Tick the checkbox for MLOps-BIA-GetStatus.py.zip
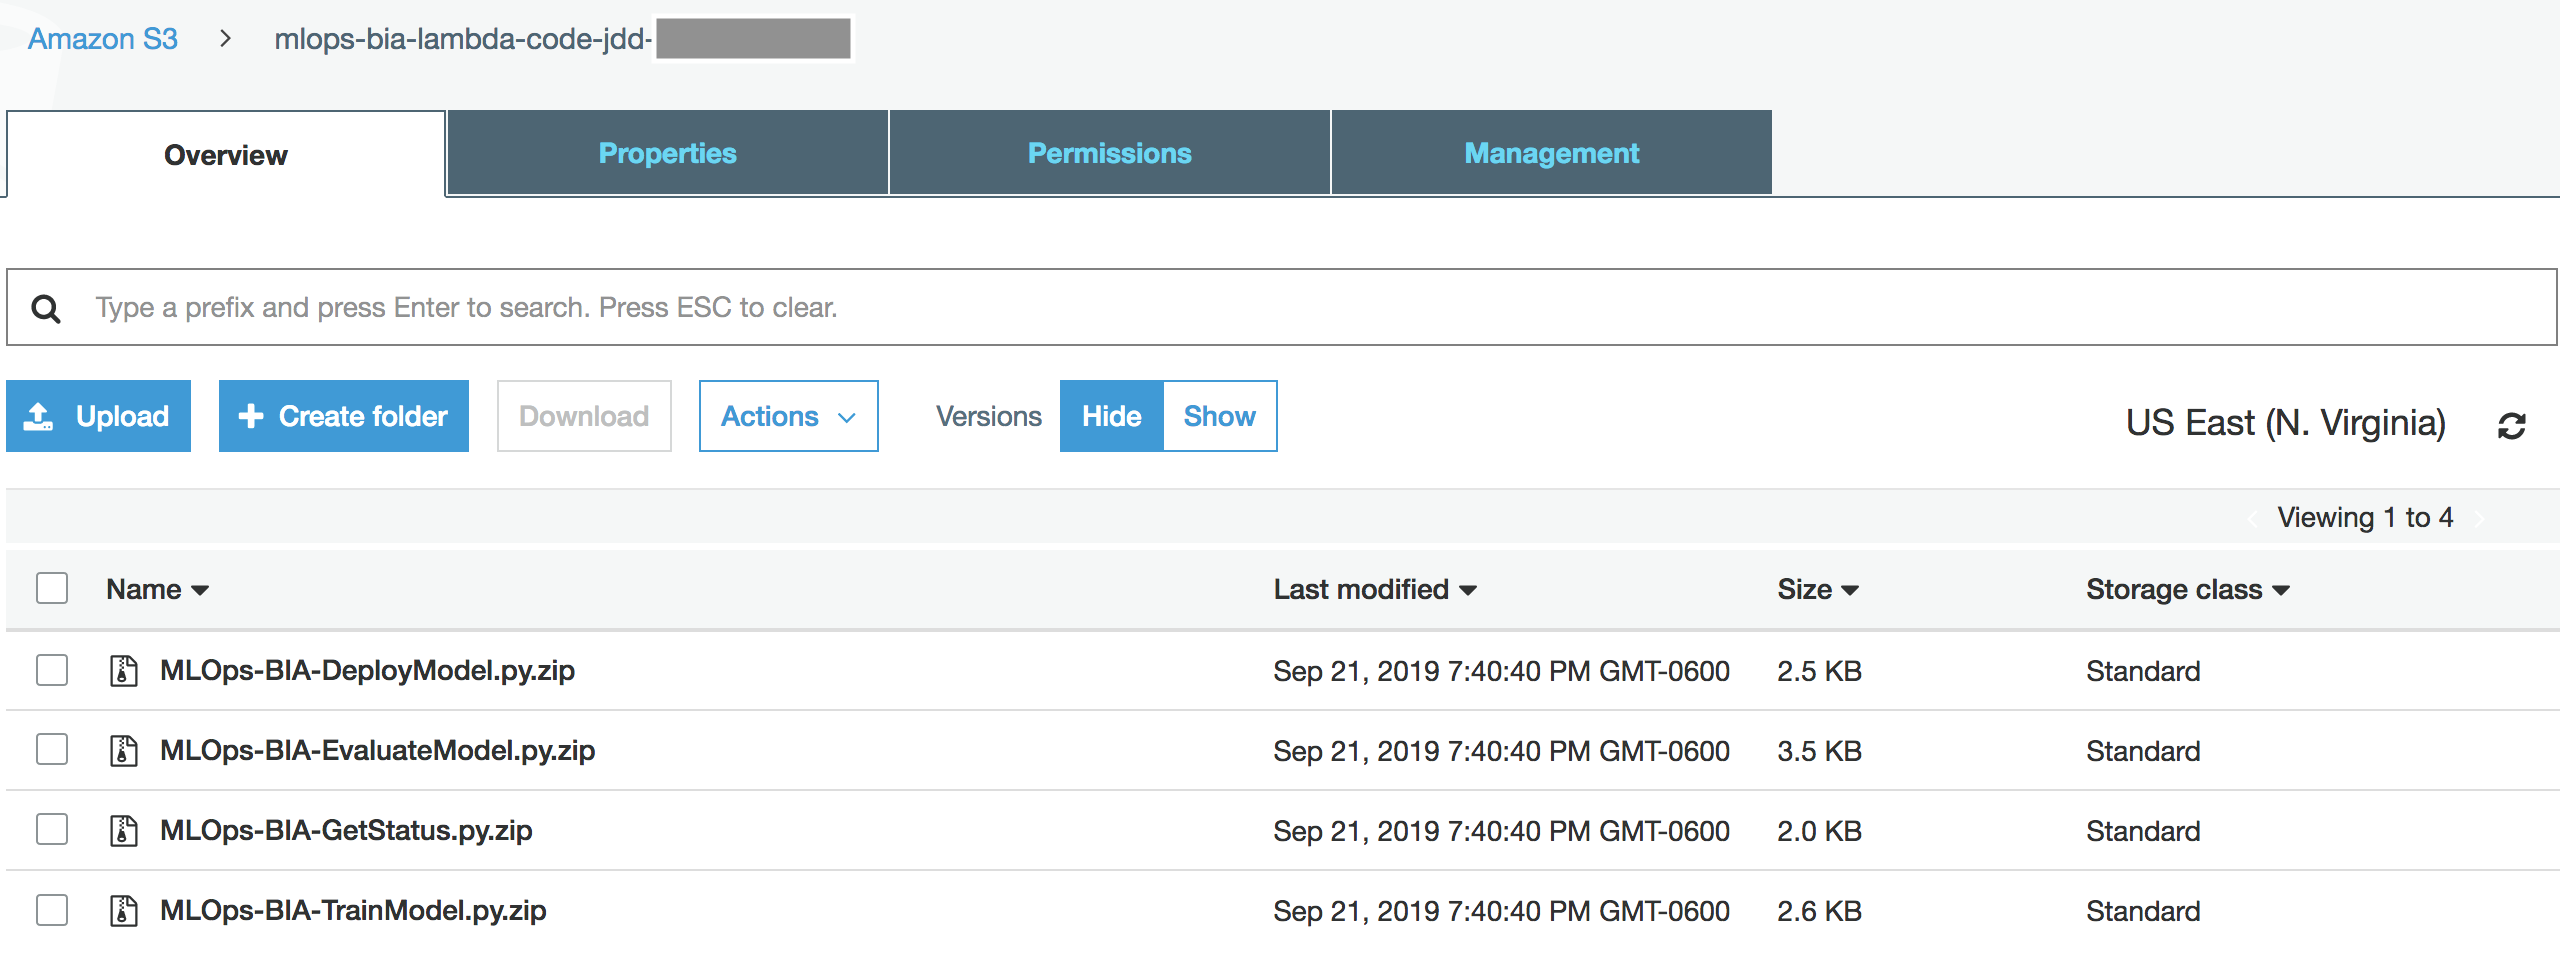This screenshot has height=958, width=2560. [x=52, y=830]
